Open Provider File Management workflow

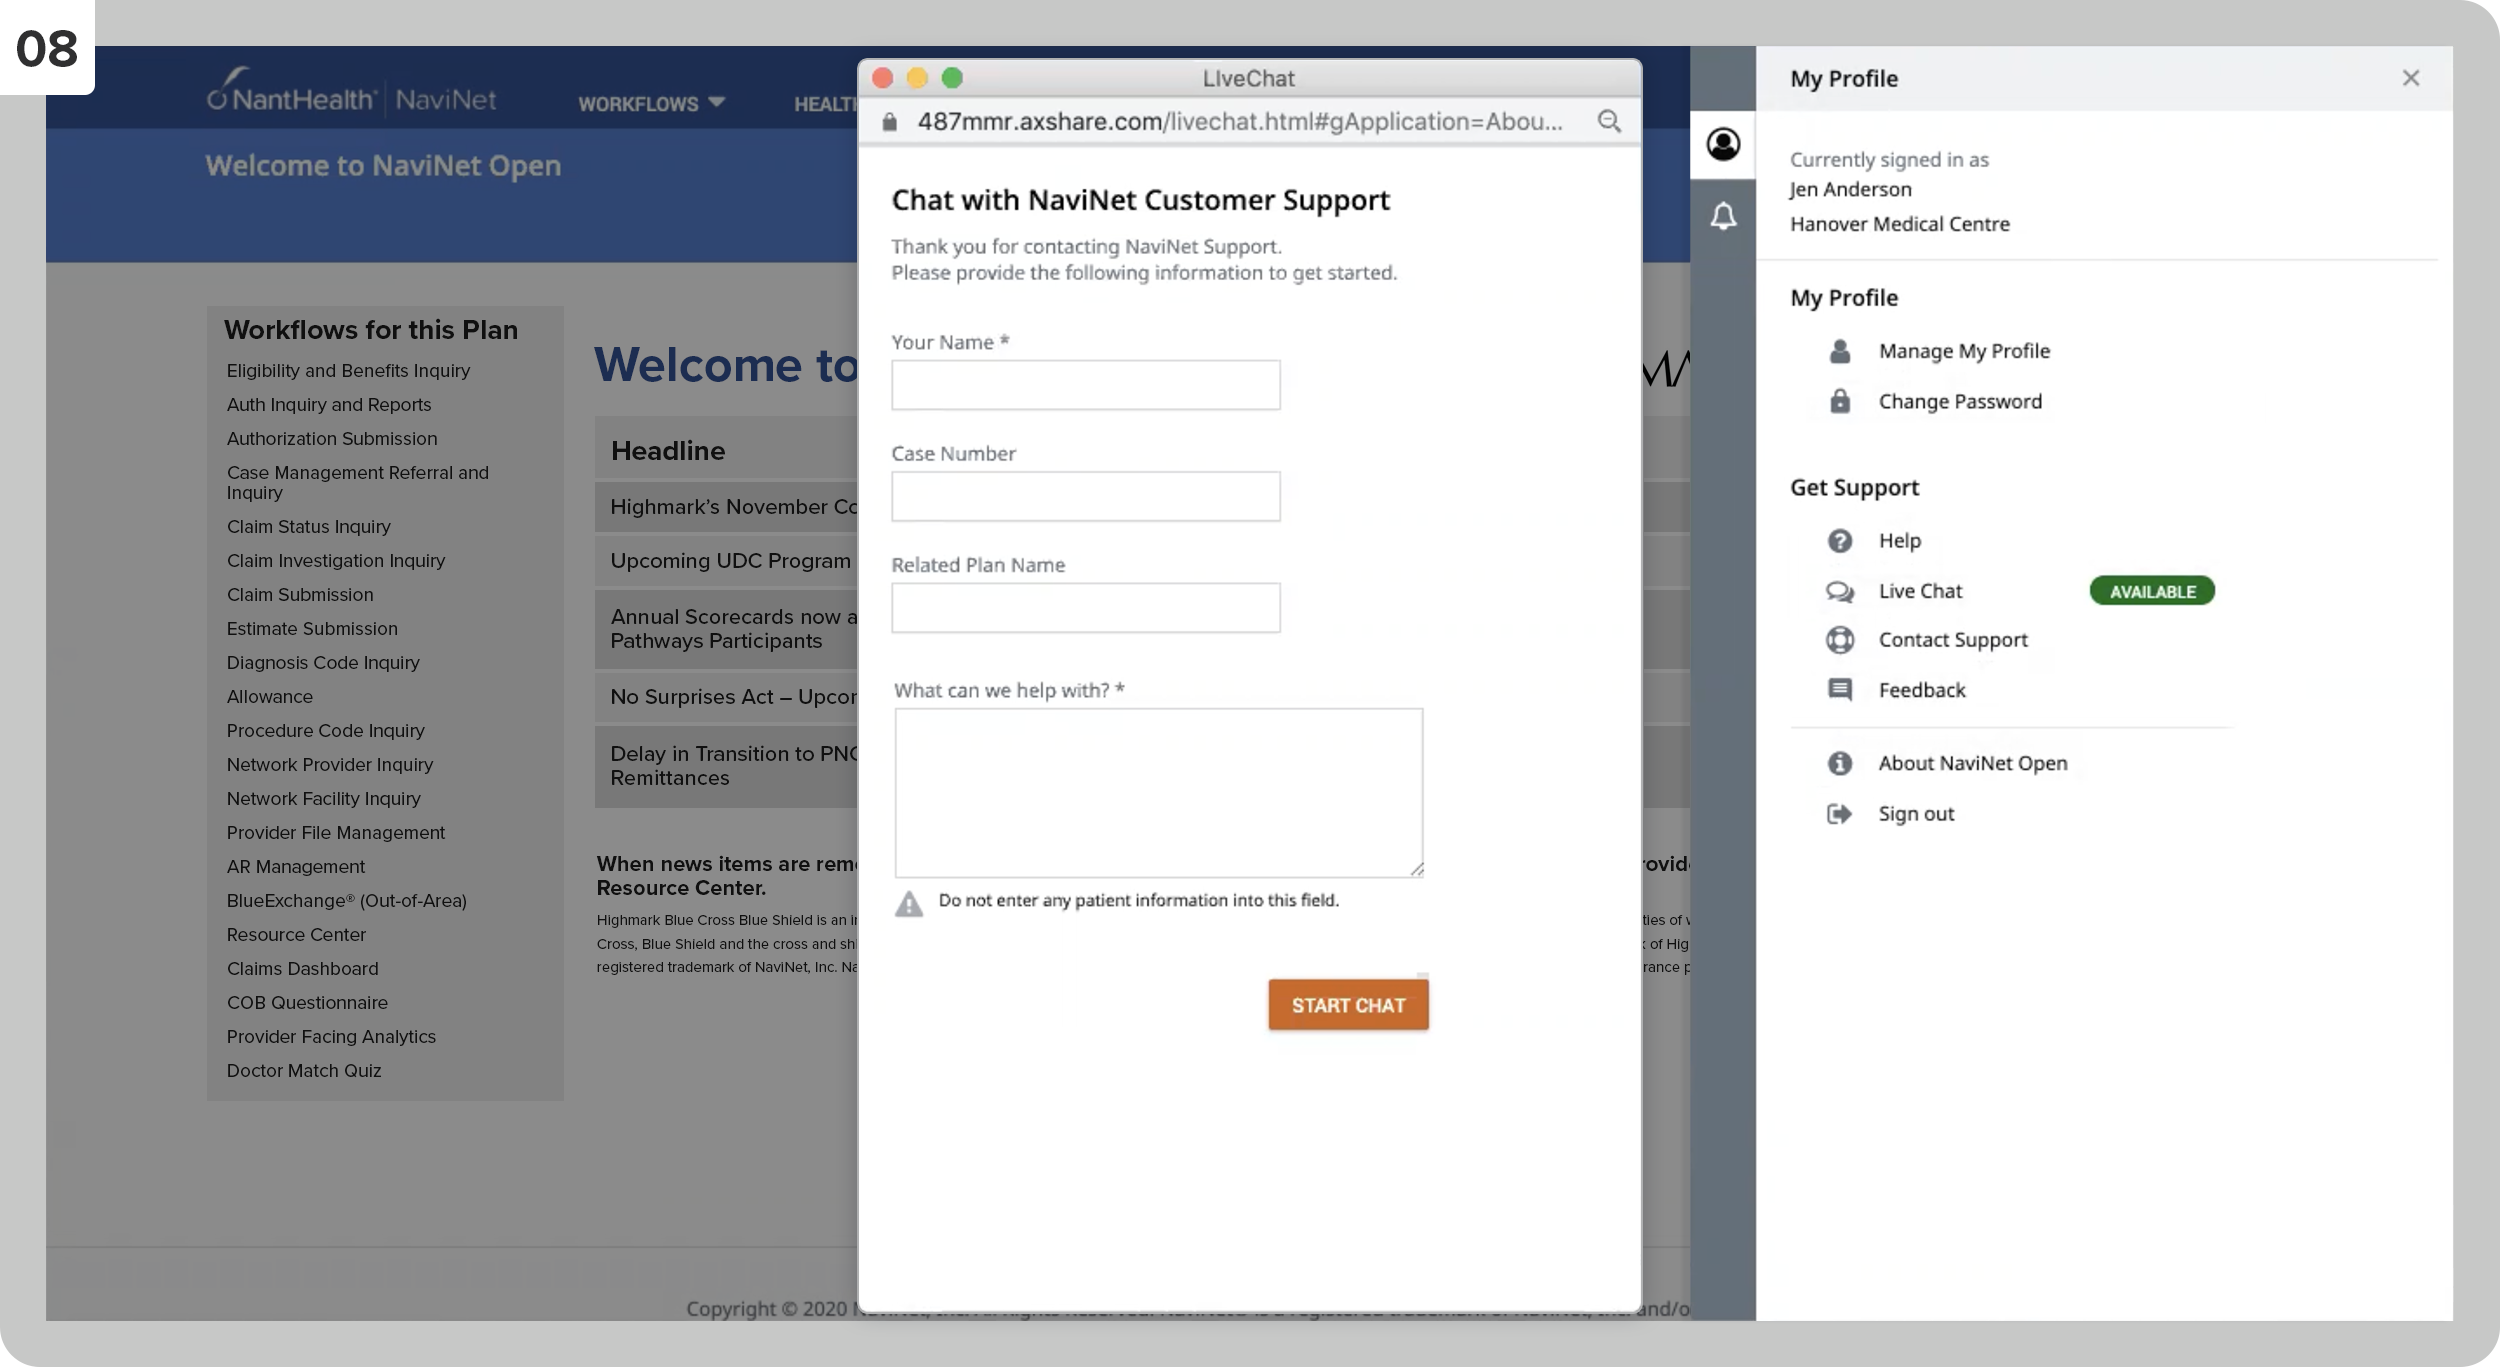(x=335, y=833)
